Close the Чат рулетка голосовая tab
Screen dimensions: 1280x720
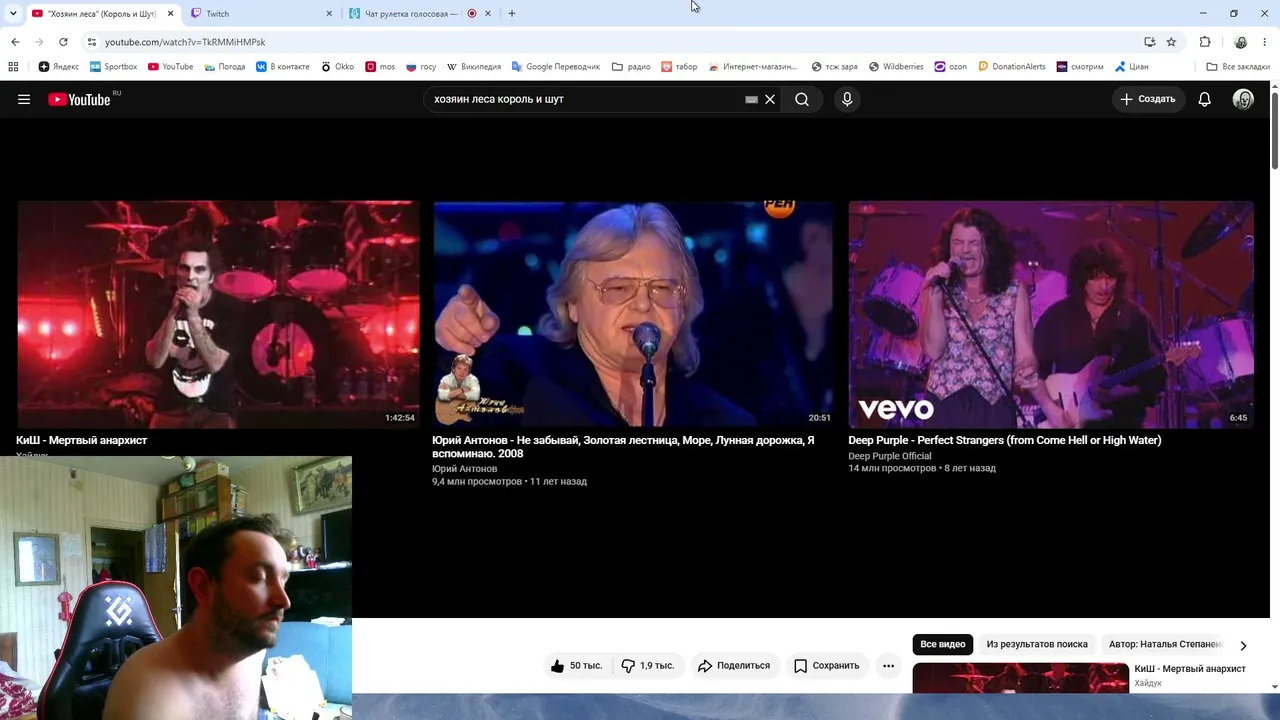(488, 13)
